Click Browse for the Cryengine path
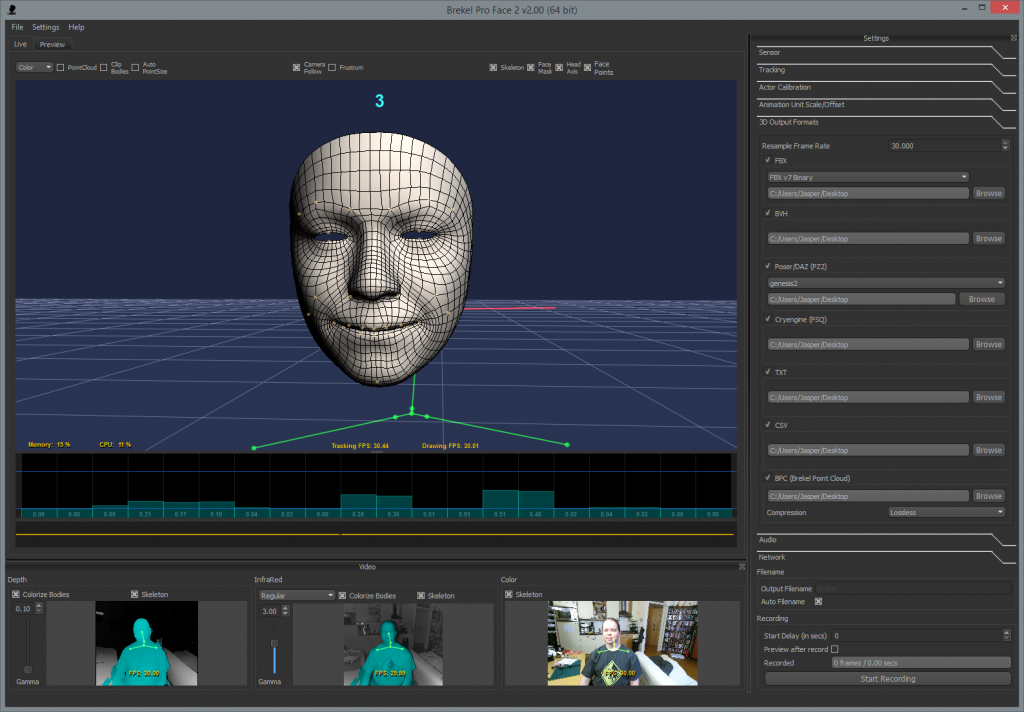This screenshot has width=1024, height=712. [988, 344]
